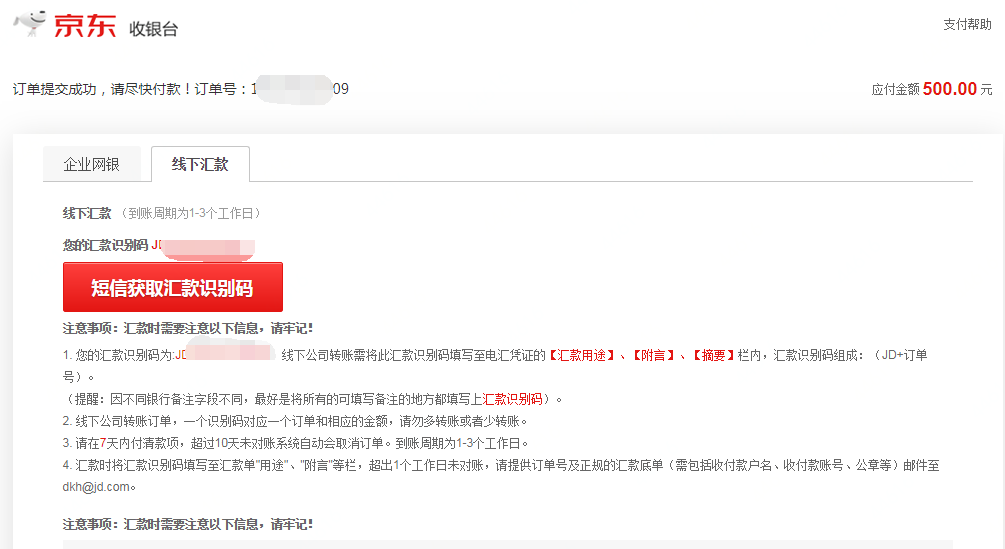Click the 收银台 page title
This screenshot has height=549, width=1005.
point(153,29)
